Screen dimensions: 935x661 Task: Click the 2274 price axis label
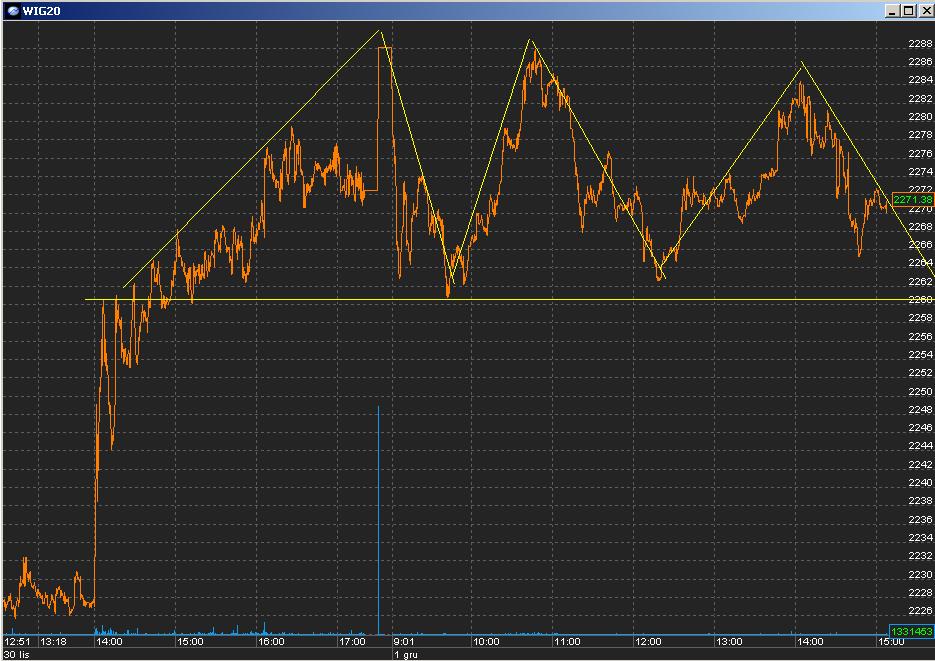click(919, 172)
